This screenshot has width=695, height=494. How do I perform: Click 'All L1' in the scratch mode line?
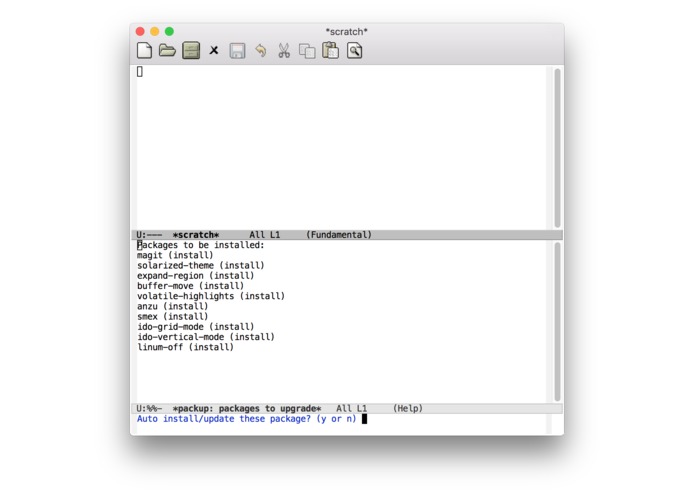tap(265, 235)
